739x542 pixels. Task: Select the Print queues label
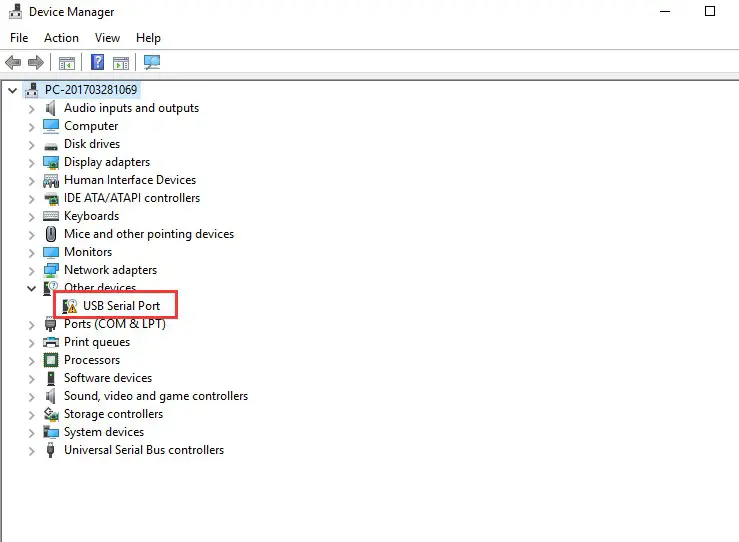(97, 342)
